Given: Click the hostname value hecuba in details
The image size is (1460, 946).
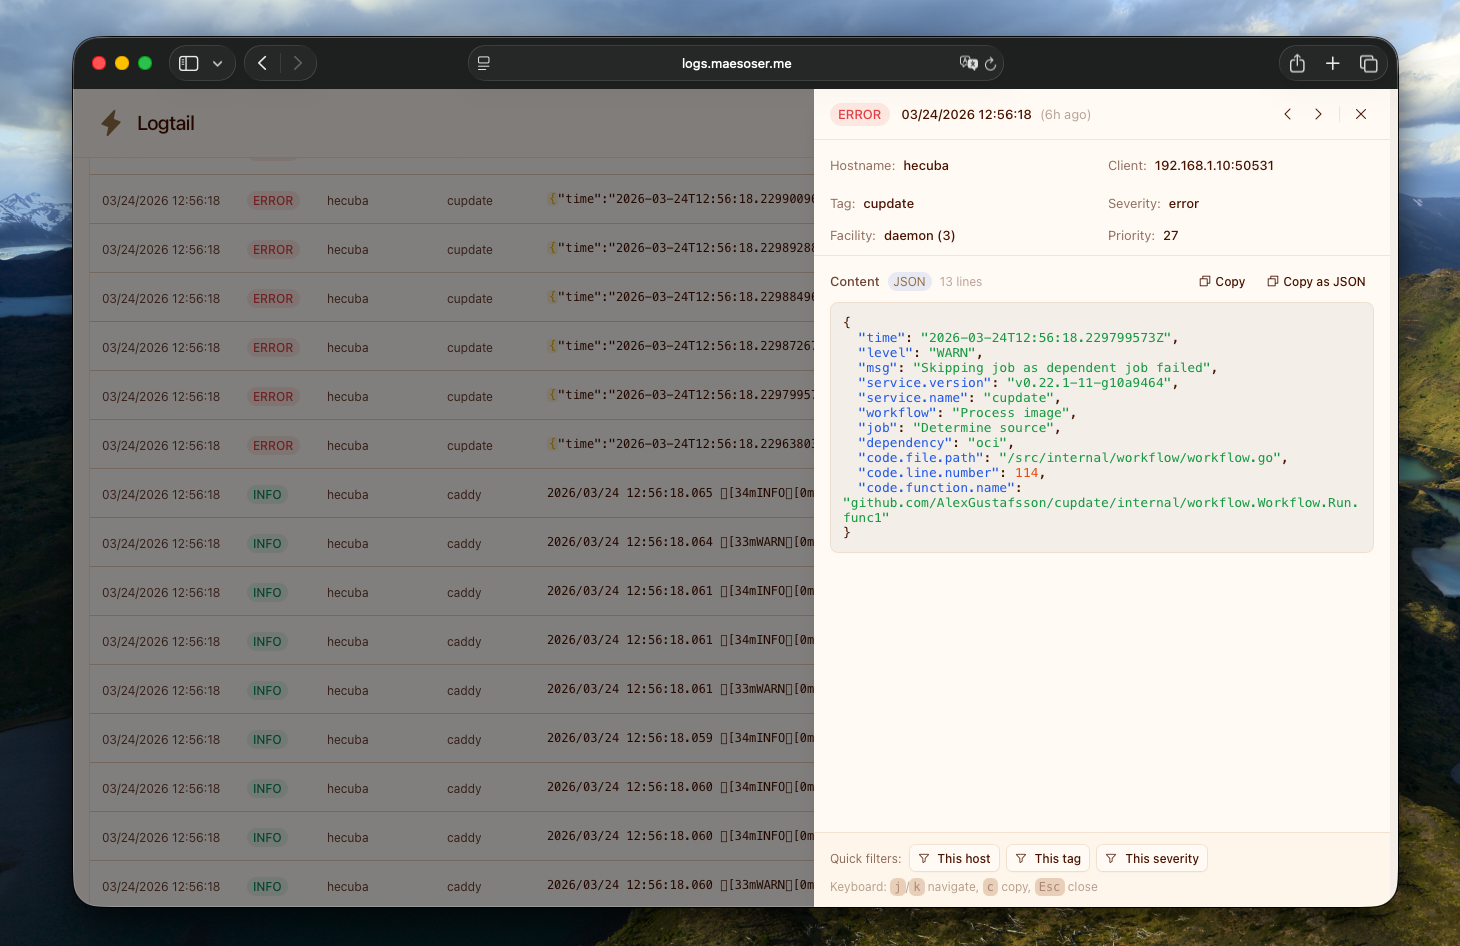Looking at the screenshot, I should [926, 166].
